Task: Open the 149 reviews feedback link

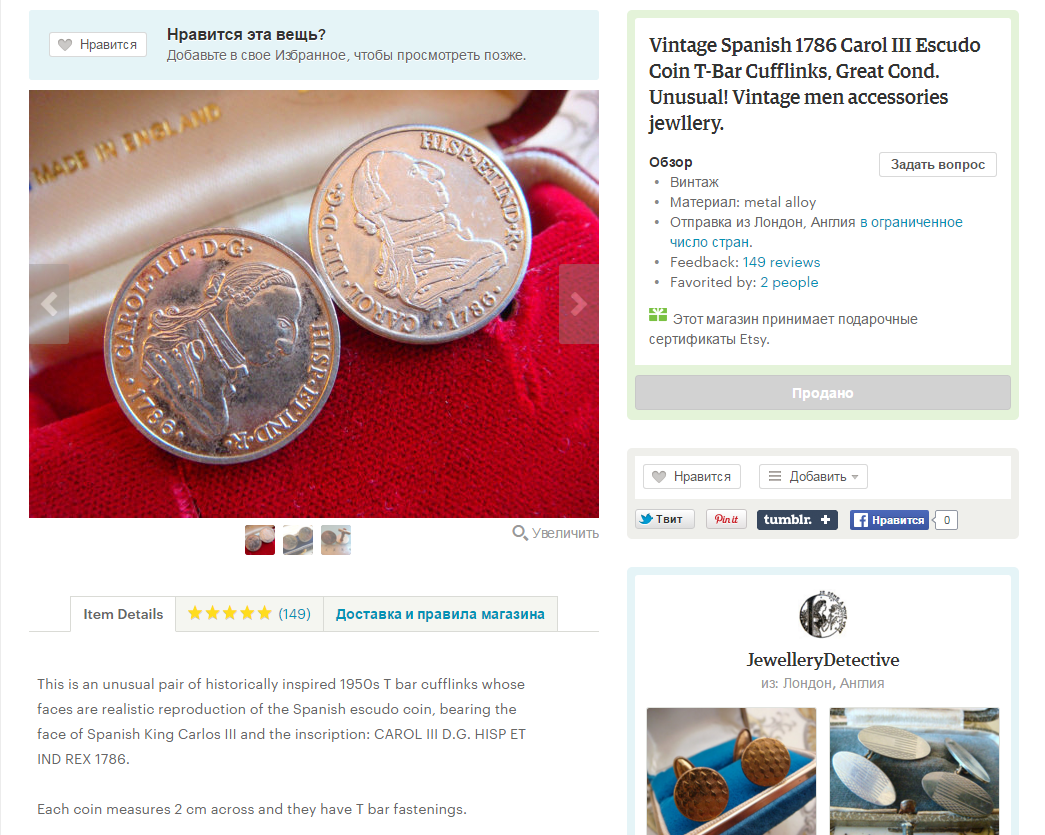Action: tap(781, 263)
